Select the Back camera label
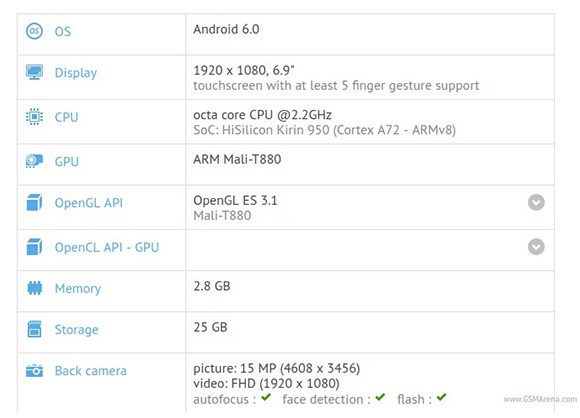580x418 pixels. [x=91, y=371]
